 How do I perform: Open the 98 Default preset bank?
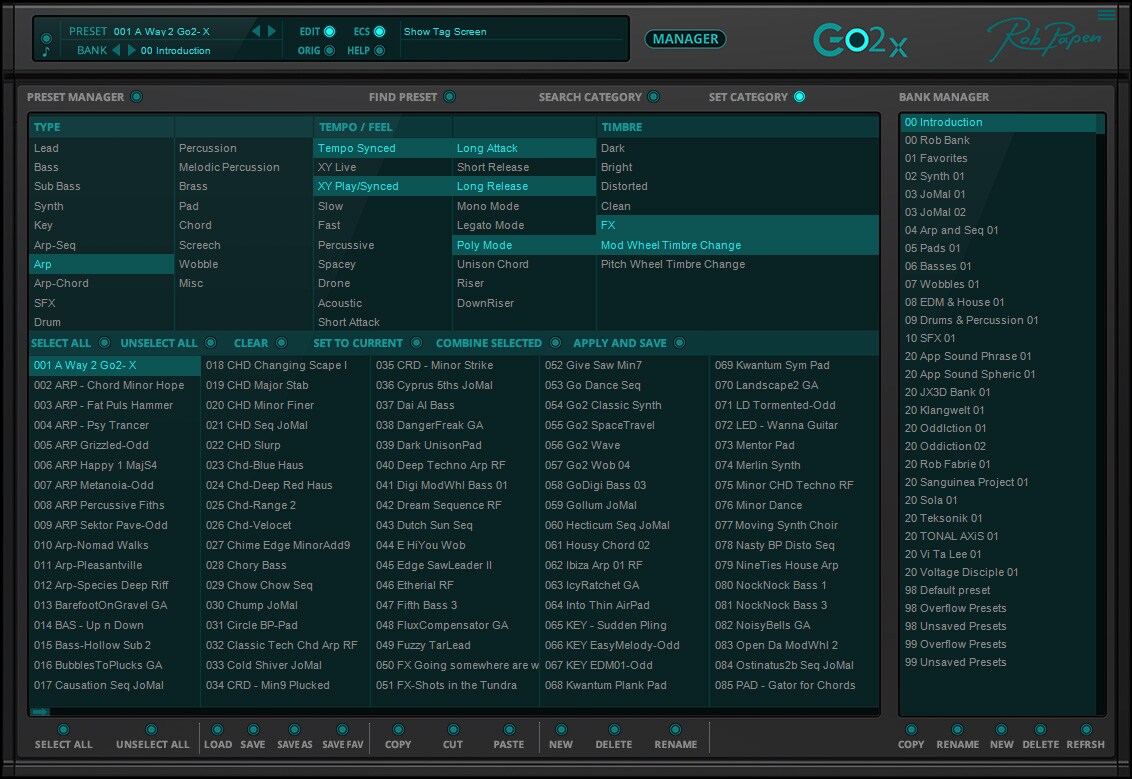tap(998, 590)
